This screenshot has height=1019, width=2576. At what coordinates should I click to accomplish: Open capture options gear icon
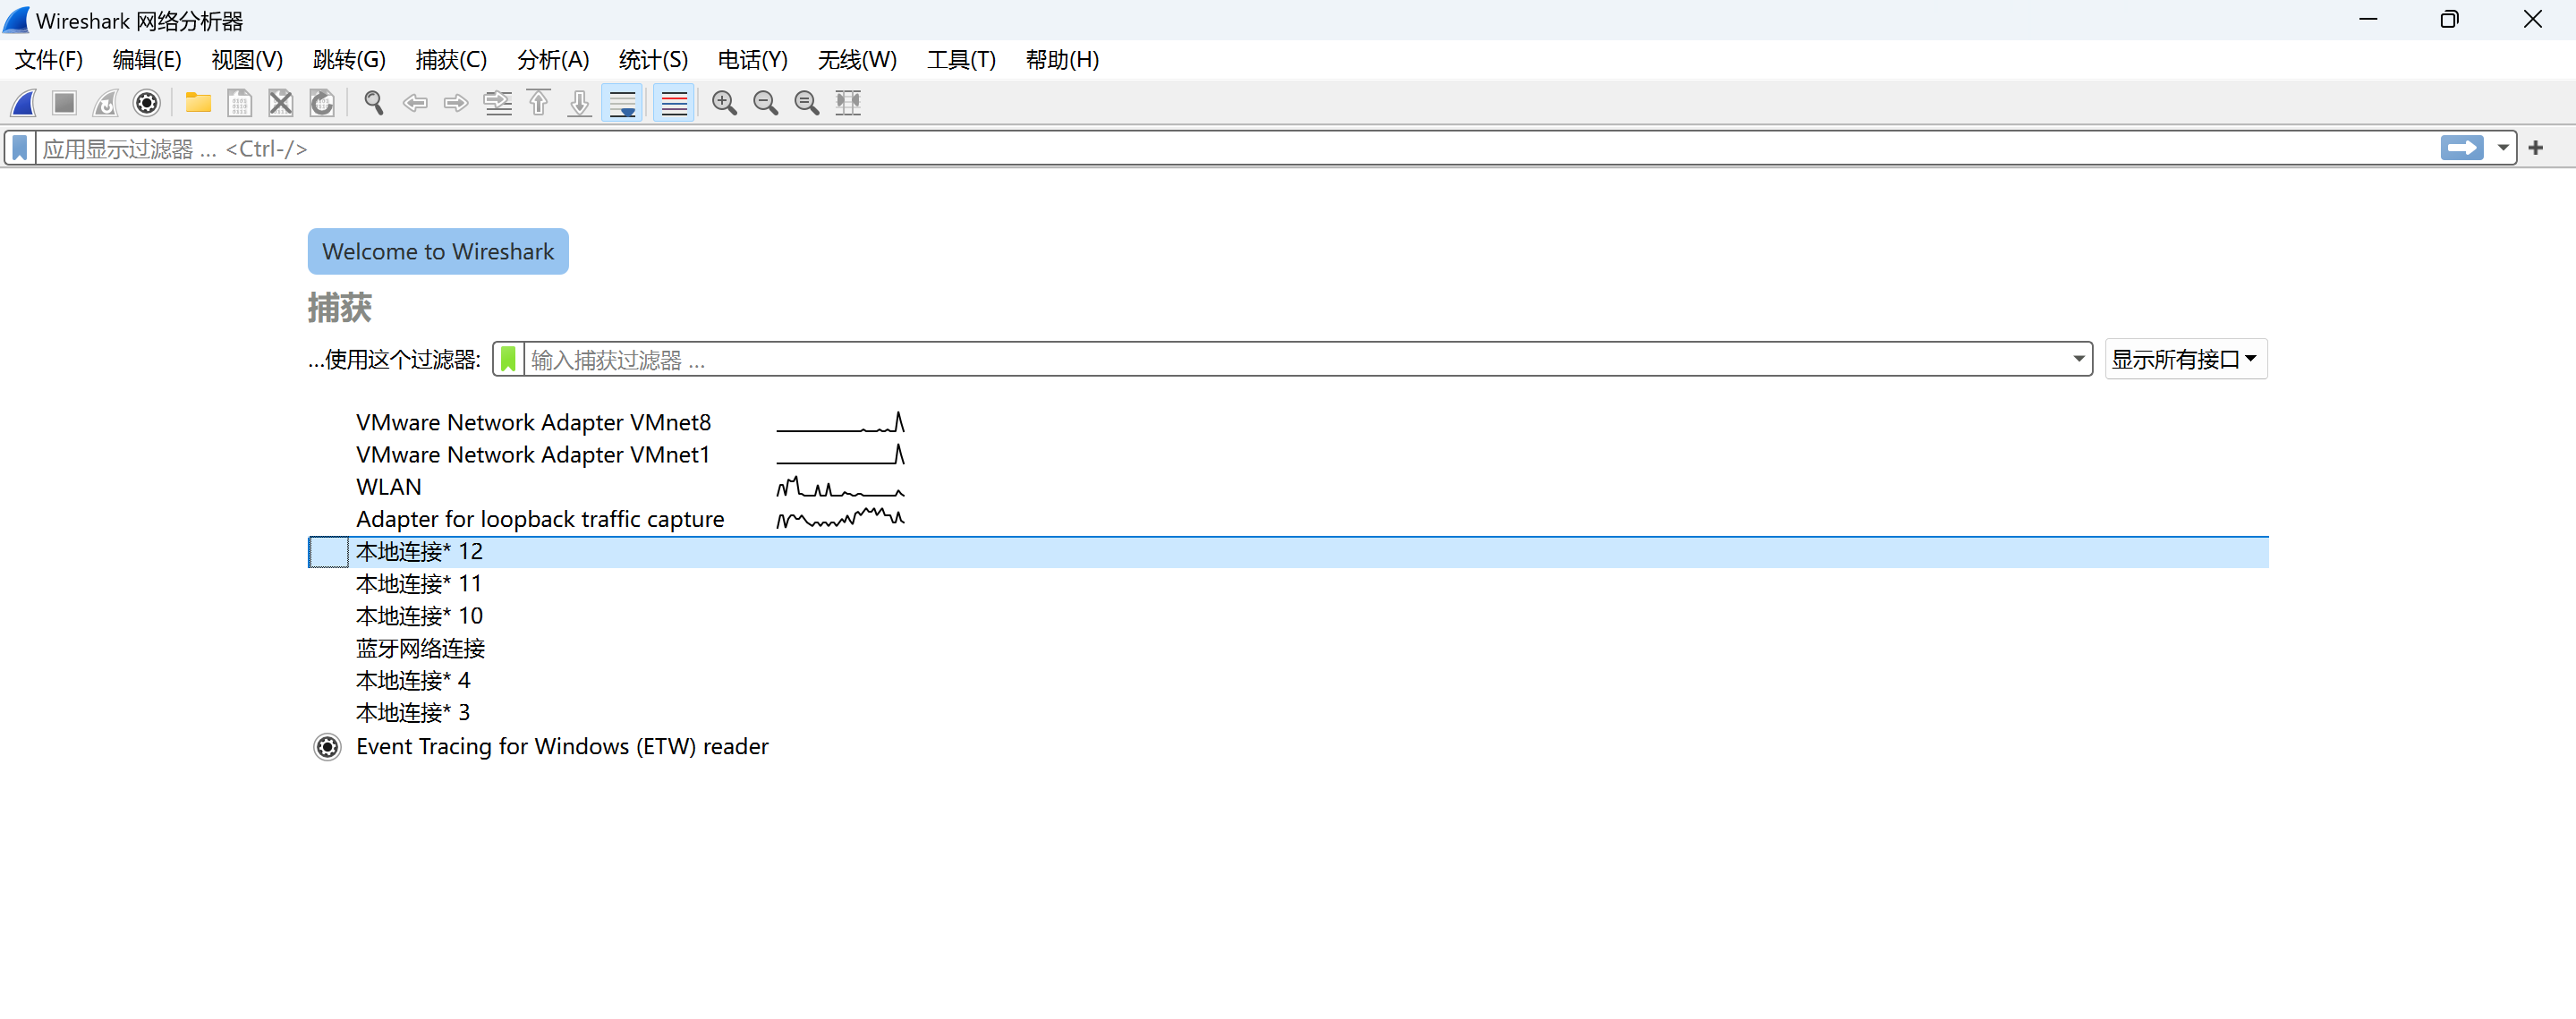147,103
